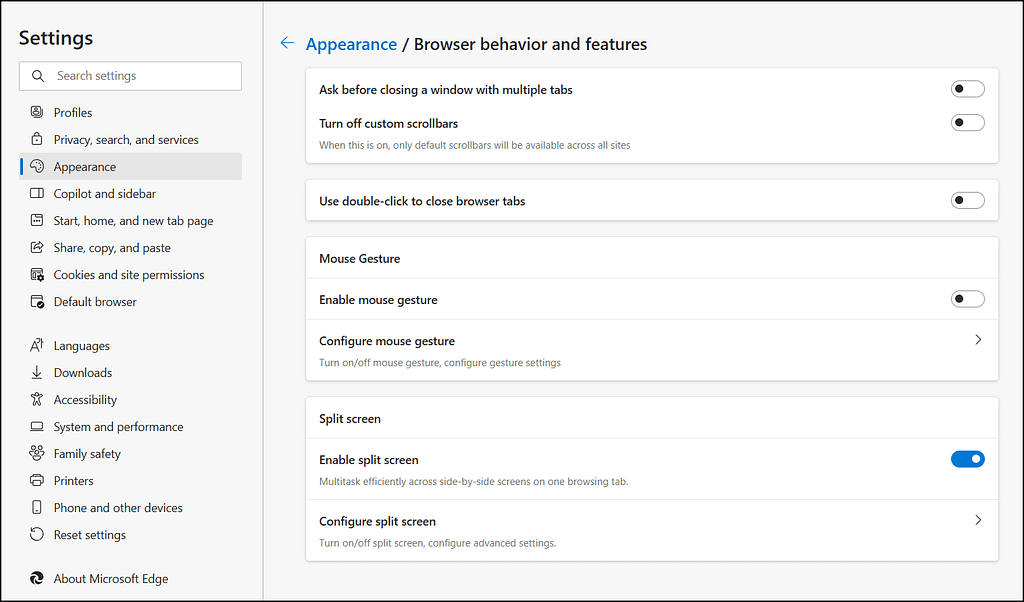Click the Microsoft Edge logo icon
Image resolution: width=1024 pixels, height=602 pixels.
click(x=37, y=579)
